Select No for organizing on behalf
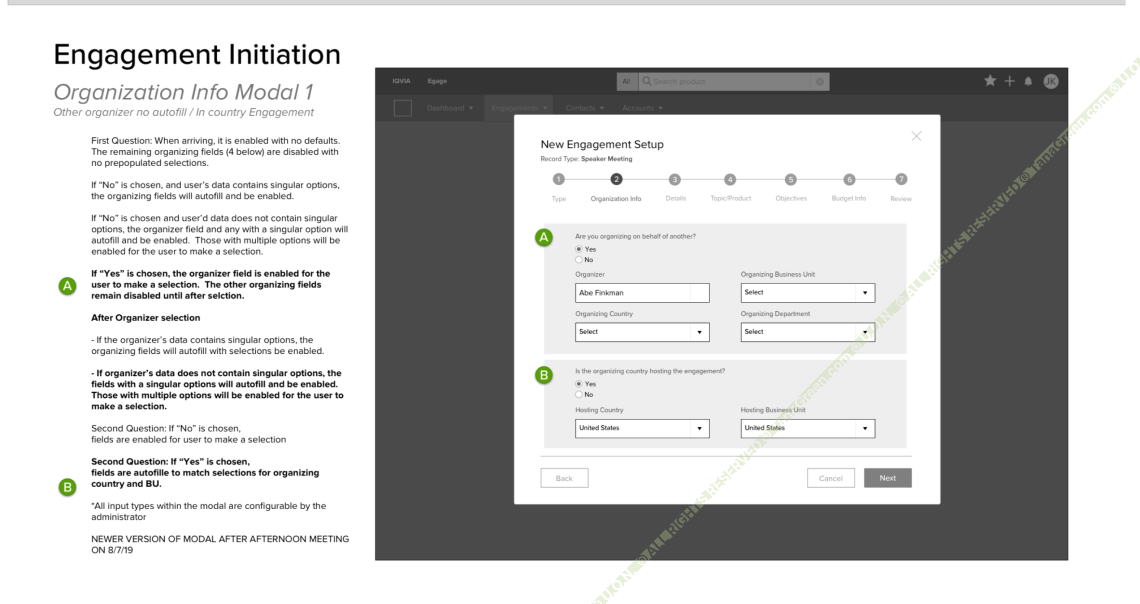Image resolution: width=1140 pixels, height=604 pixels. (x=579, y=259)
